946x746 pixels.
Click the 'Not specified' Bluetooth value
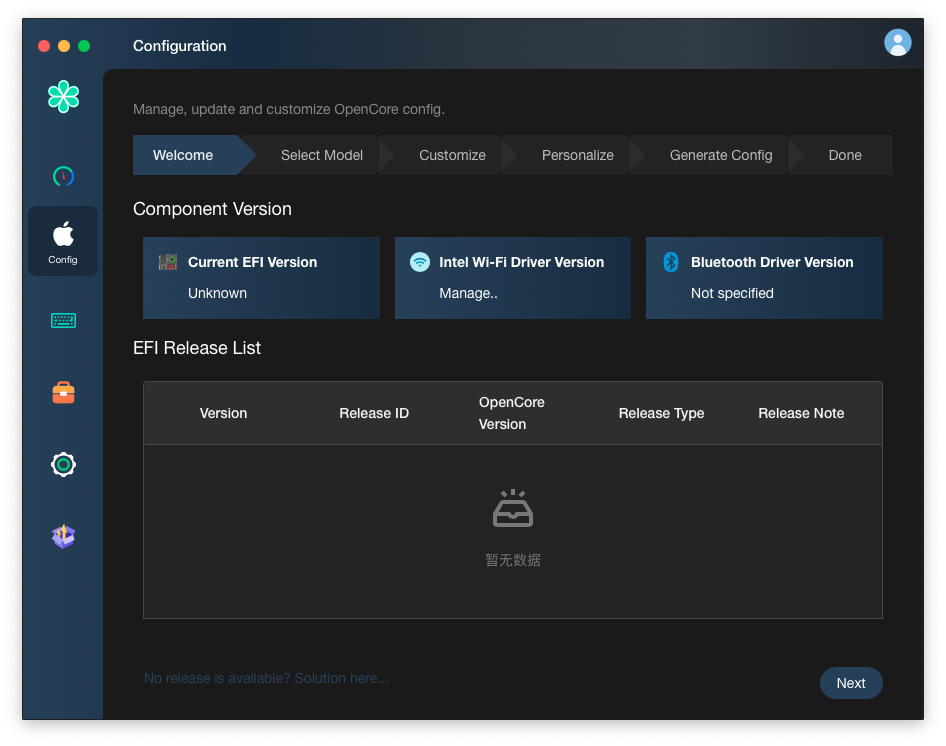point(732,293)
